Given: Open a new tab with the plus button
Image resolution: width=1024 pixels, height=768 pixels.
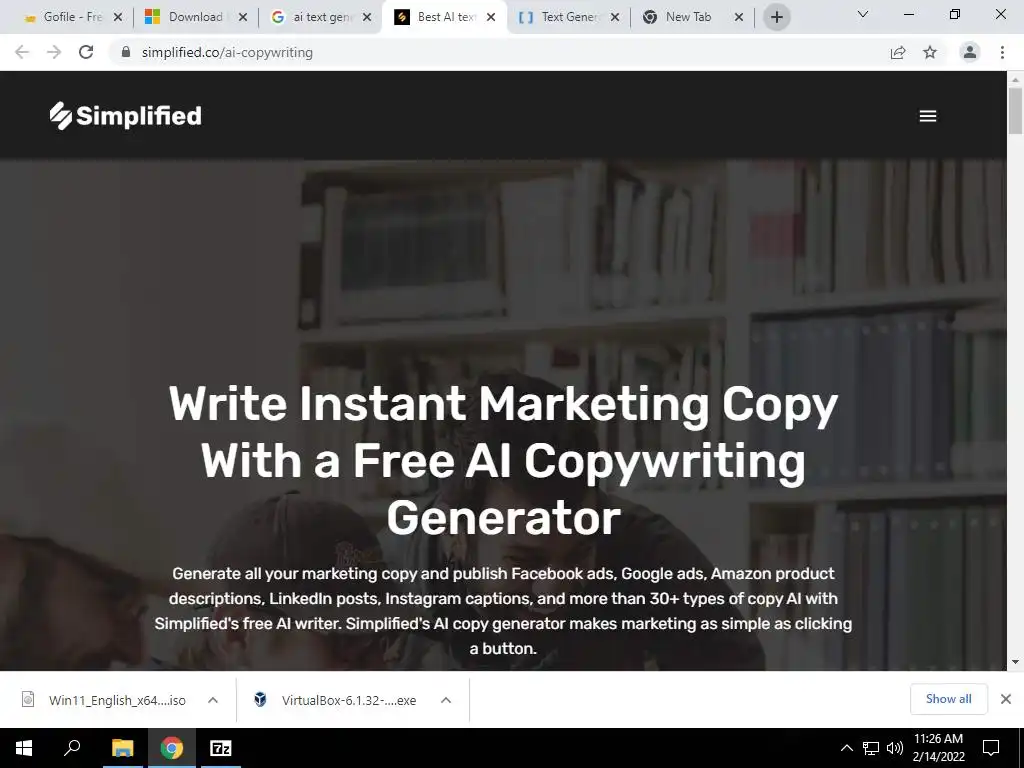Looking at the screenshot, I should click(776, 17).
